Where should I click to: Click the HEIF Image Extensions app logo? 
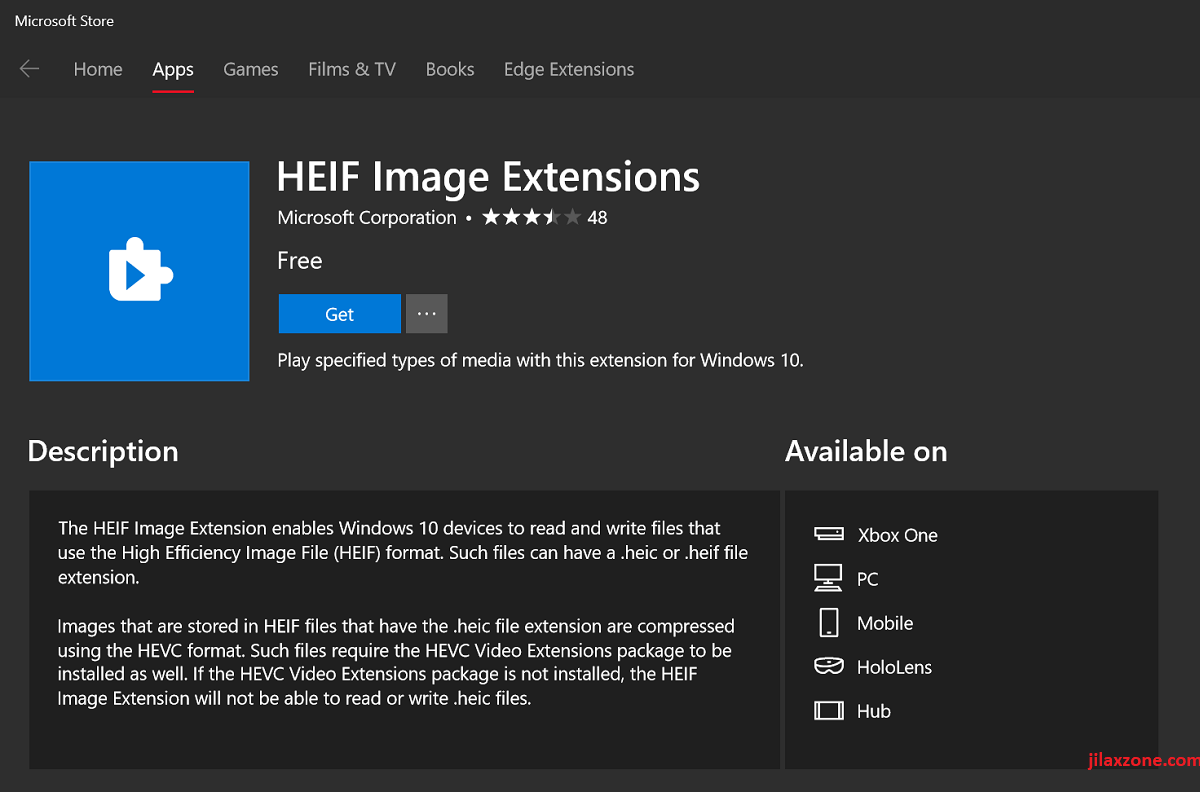tap(139, 271)
